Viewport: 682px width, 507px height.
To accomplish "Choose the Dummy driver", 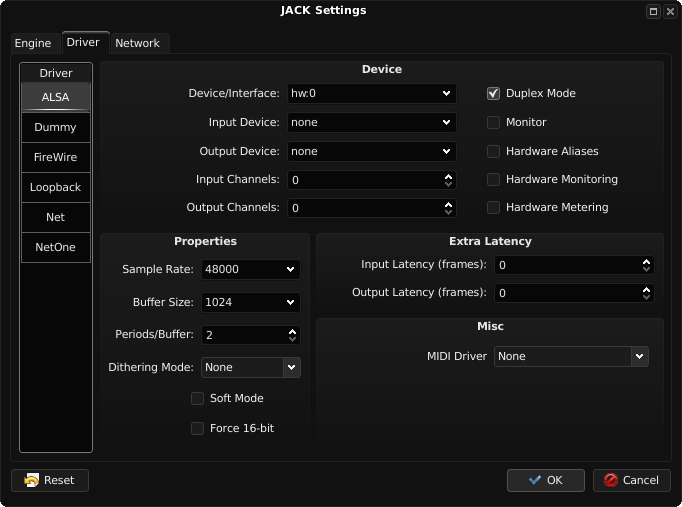I will 56,127.
